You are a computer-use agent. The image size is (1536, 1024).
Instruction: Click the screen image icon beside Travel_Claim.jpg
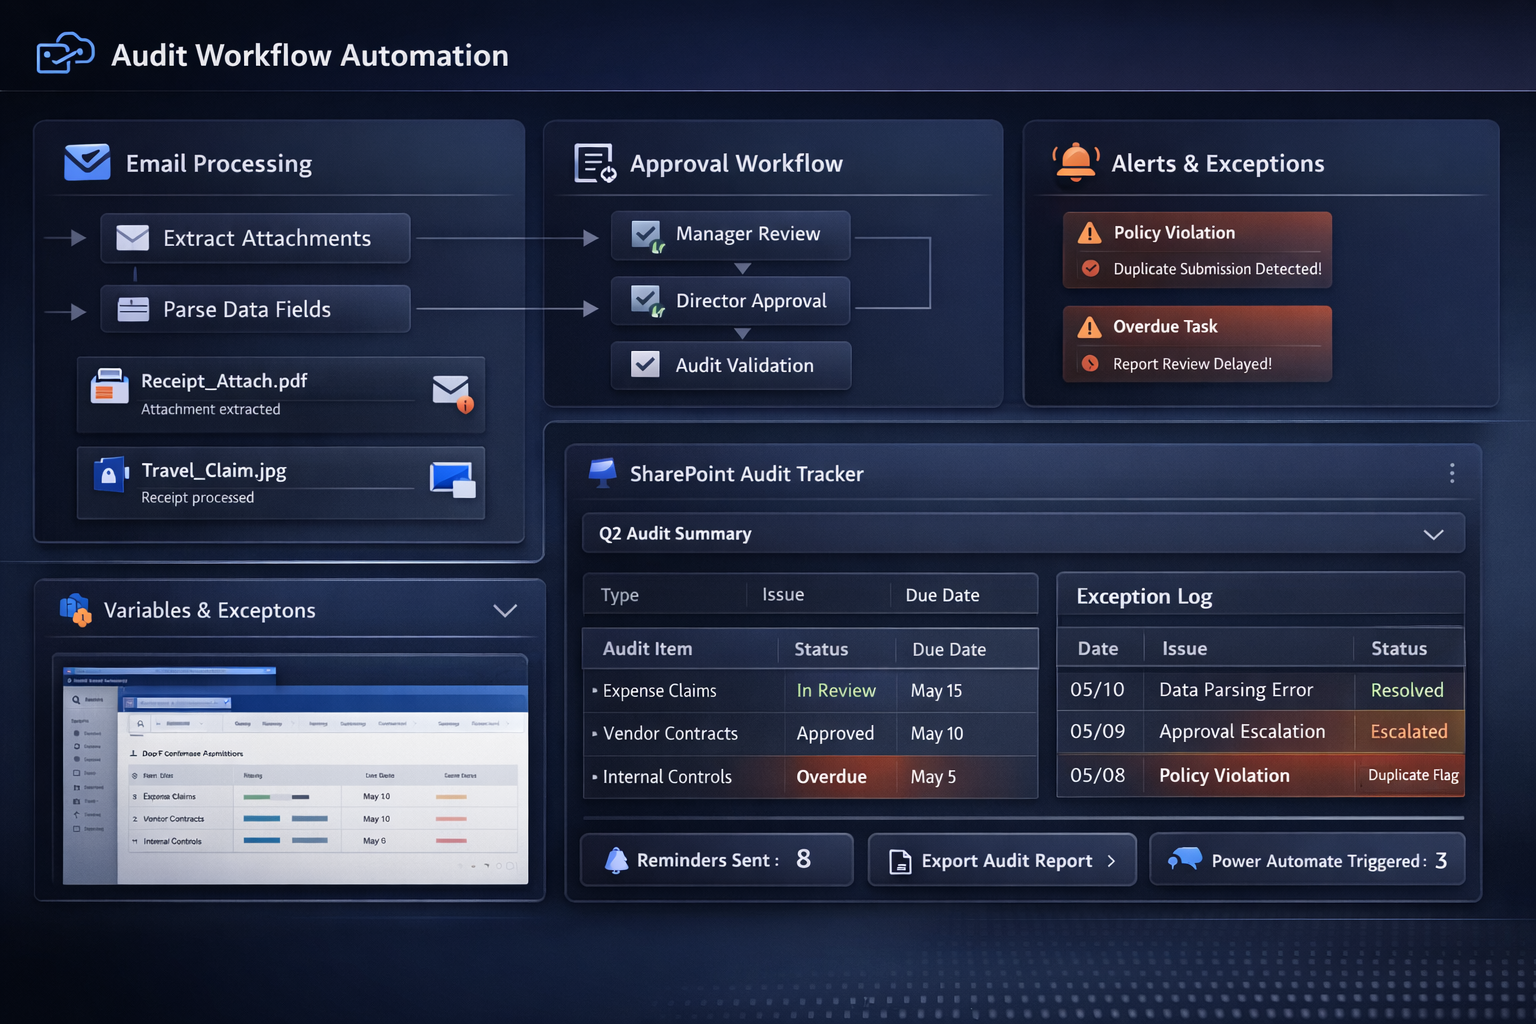pos(452,480)
